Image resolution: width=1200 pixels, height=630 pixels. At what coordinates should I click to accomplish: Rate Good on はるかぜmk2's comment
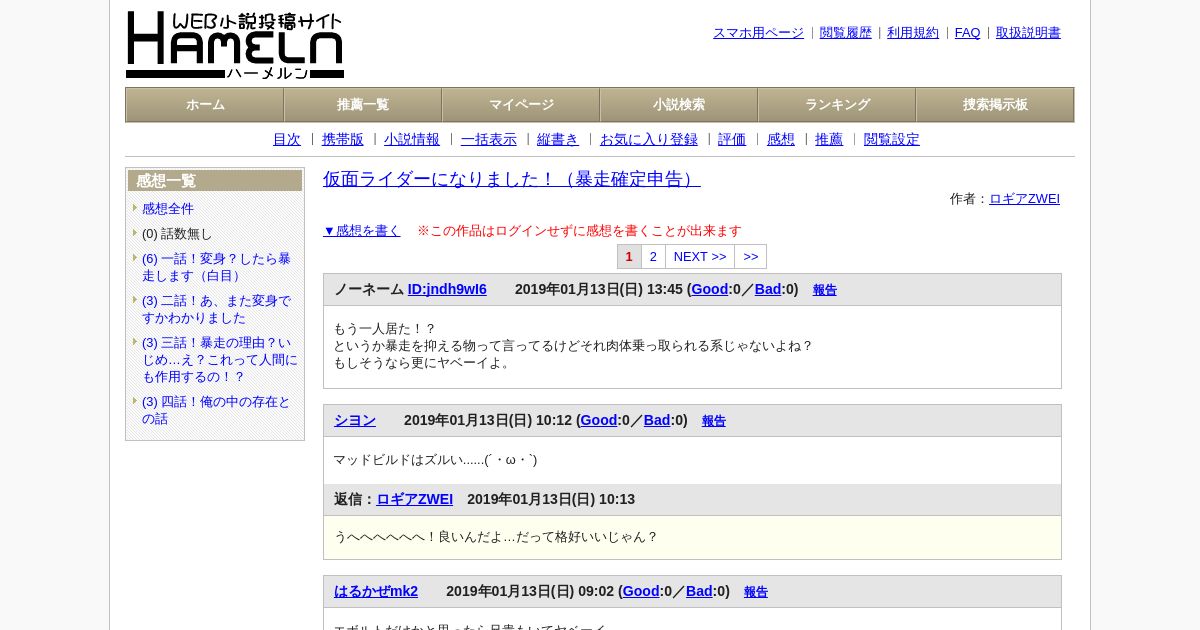click(x=641, y=592)
